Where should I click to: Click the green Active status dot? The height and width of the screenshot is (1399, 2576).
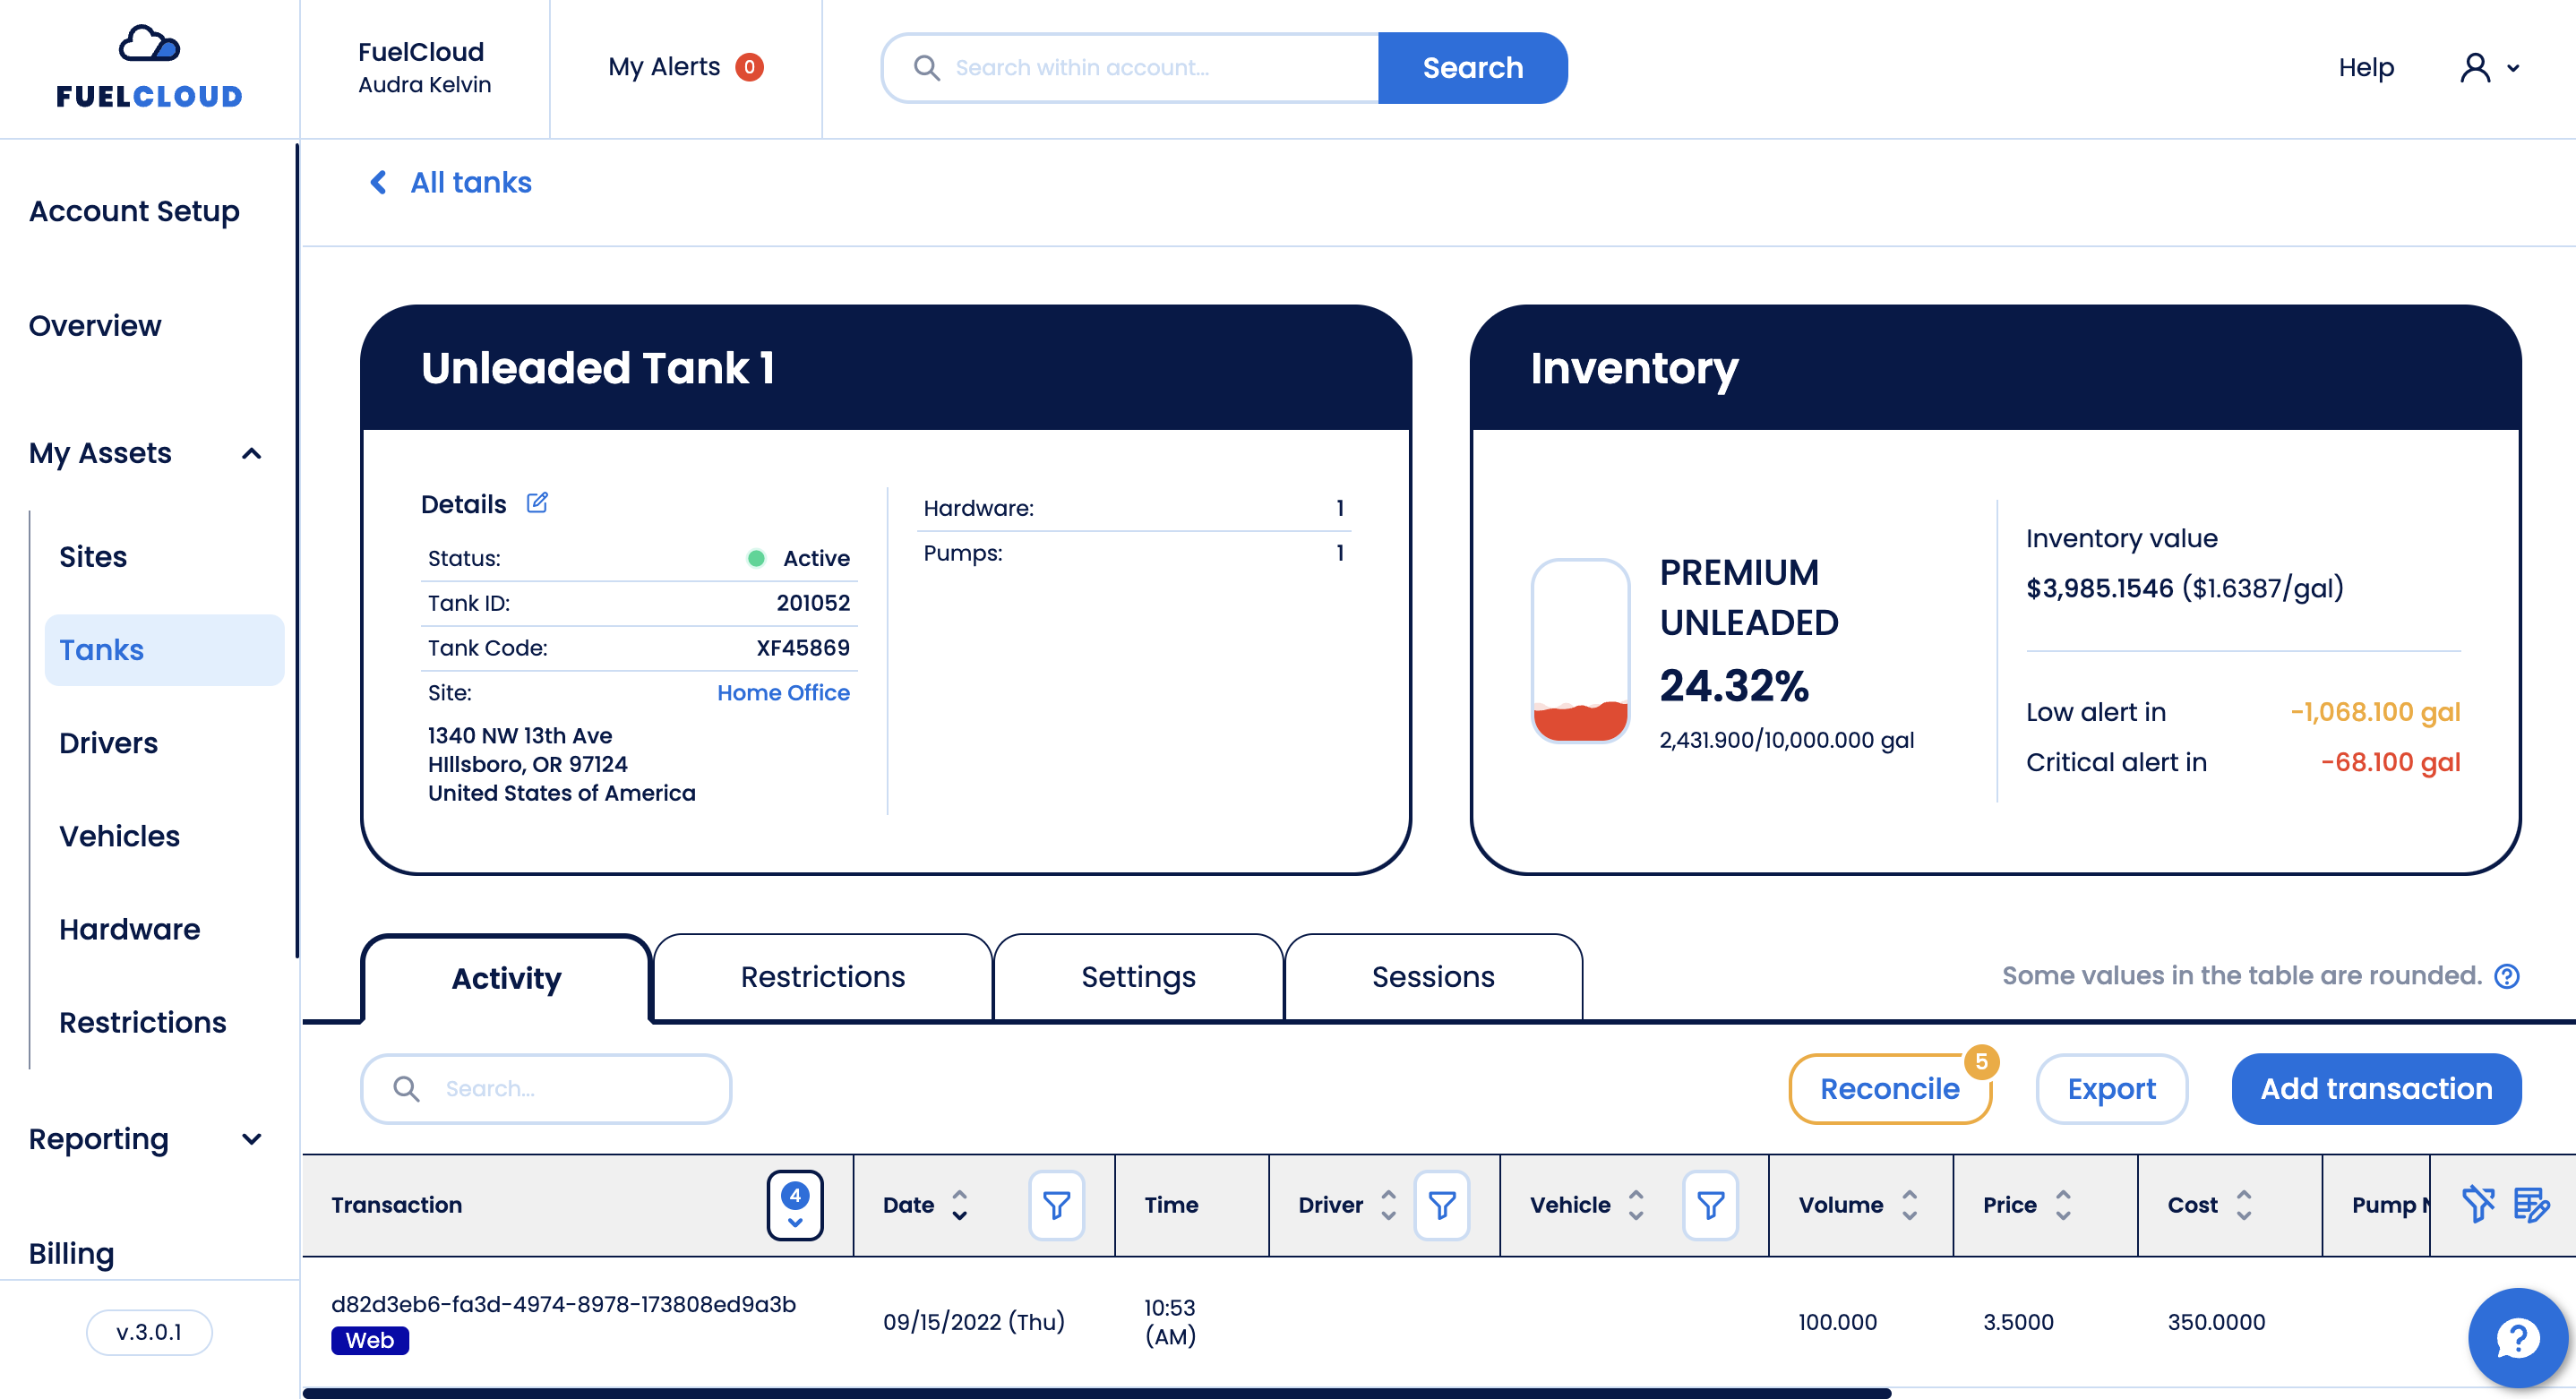click(756, 558)
